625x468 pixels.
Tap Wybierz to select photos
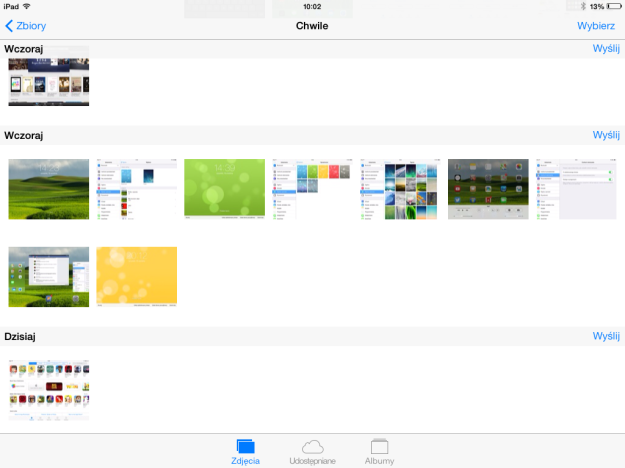click(596, 26)
